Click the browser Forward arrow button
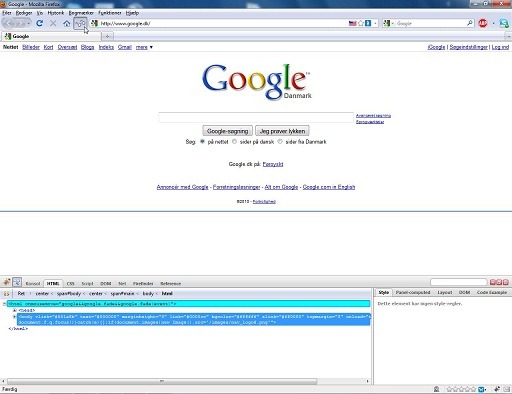512x394 pixels. click(20, 23)
